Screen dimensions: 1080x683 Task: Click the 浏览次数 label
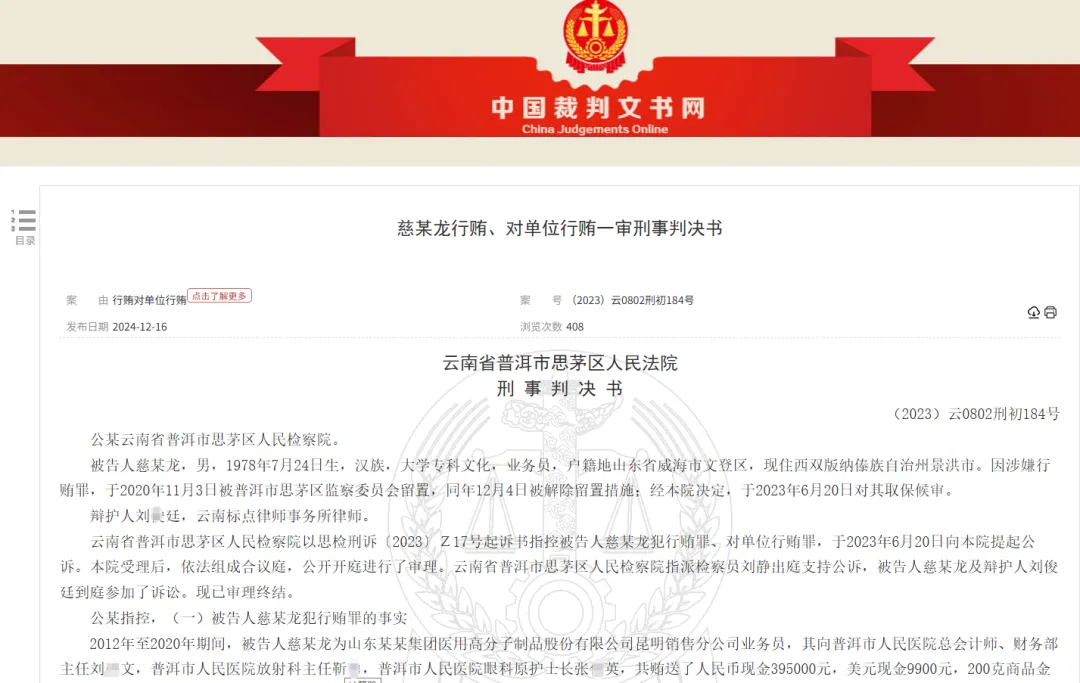tap(541, 327)
